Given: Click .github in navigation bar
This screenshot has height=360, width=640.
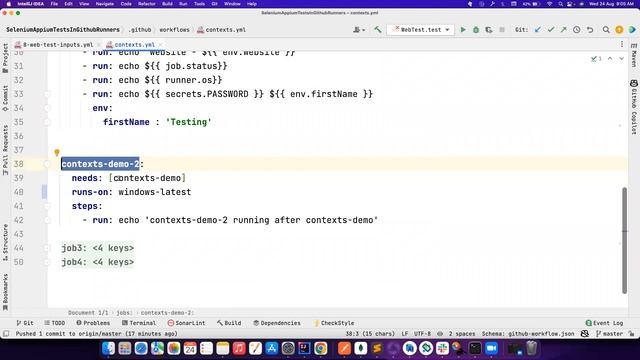Looking at the screenshot, I should coord(140,30).
